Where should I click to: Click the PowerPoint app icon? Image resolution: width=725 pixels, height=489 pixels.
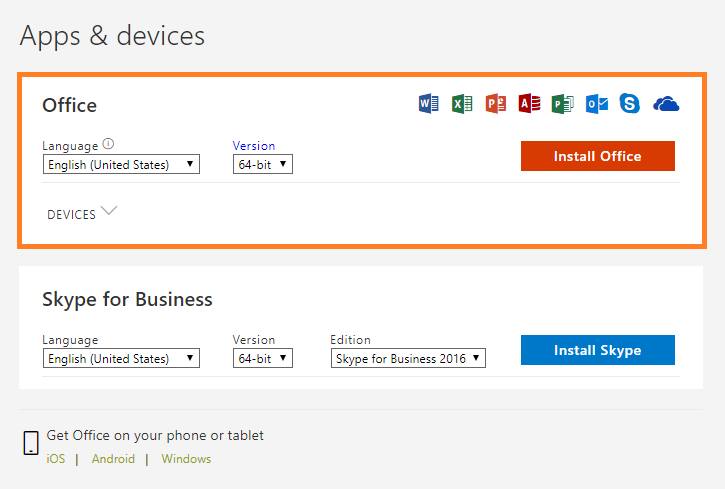pyautogui.click(x=496, y=104)
